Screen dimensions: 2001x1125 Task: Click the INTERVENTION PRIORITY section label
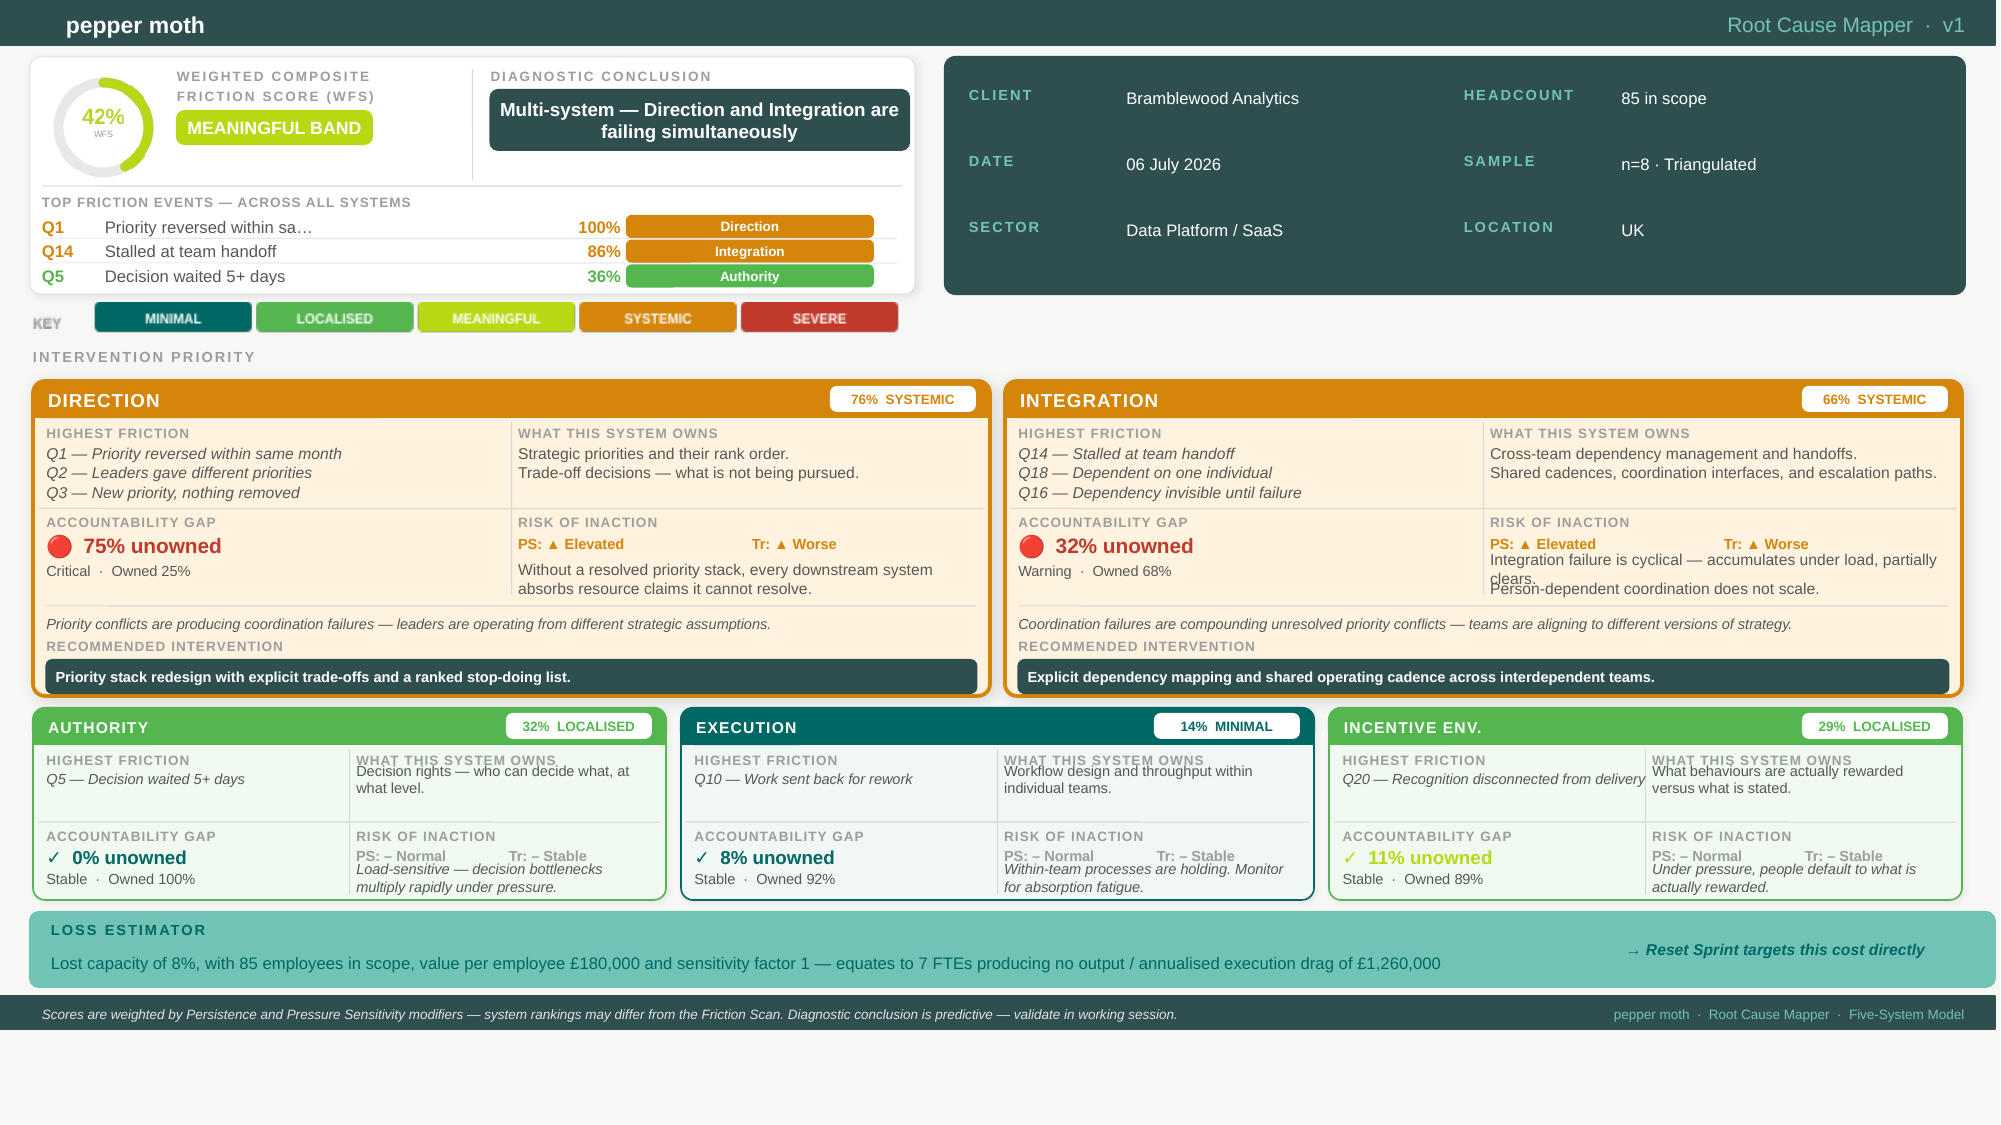tap(144, 357)
